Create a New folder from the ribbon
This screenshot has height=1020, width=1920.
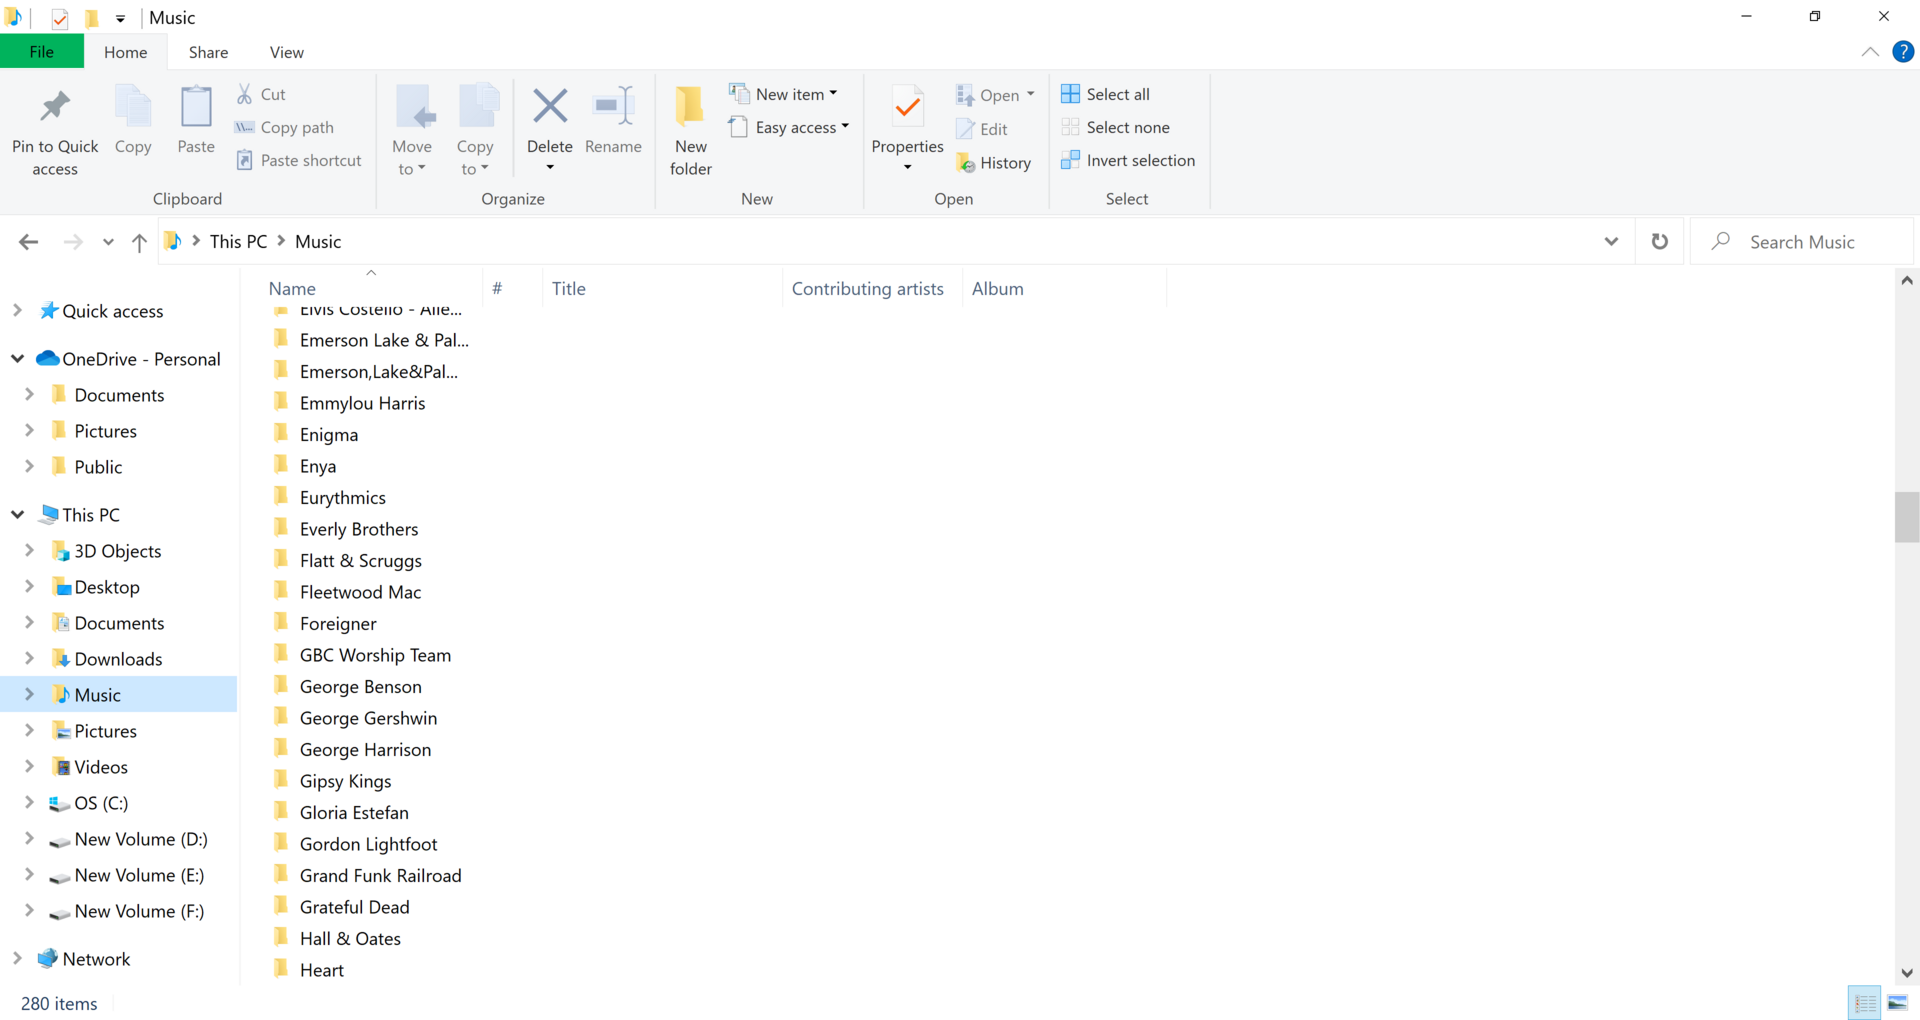pyautogui.click(x=691, y=131)
